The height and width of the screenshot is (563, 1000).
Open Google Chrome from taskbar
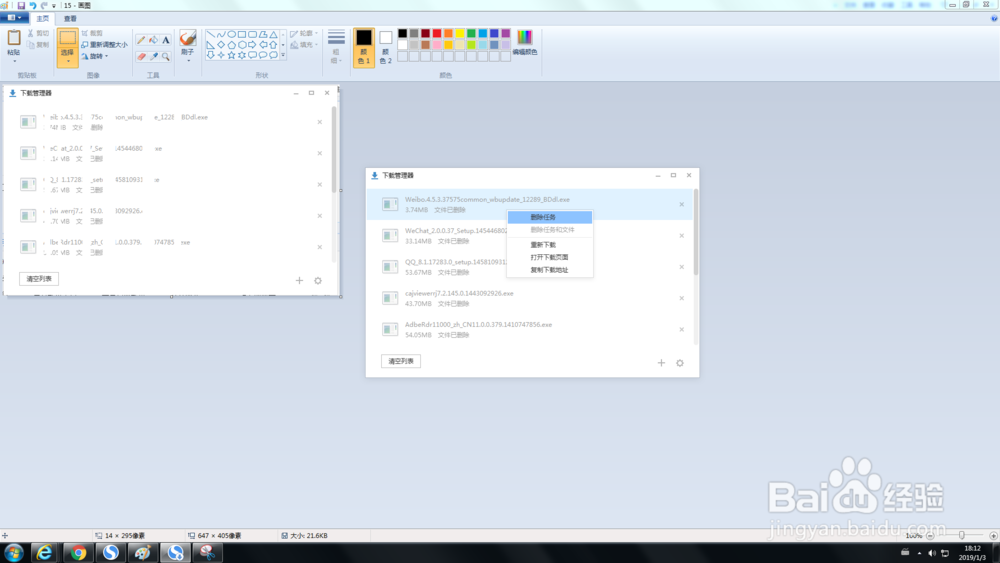(x=78, y=553)
